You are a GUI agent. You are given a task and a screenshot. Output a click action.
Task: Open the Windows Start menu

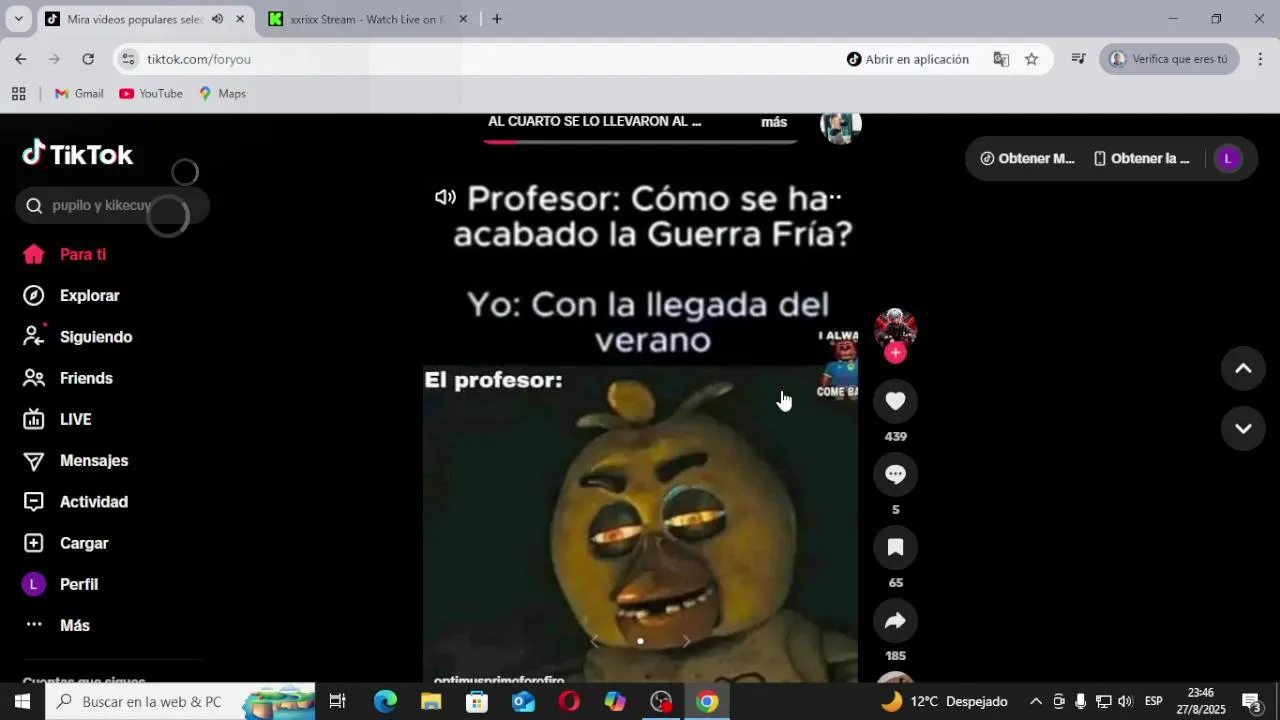tap(22, 702)
